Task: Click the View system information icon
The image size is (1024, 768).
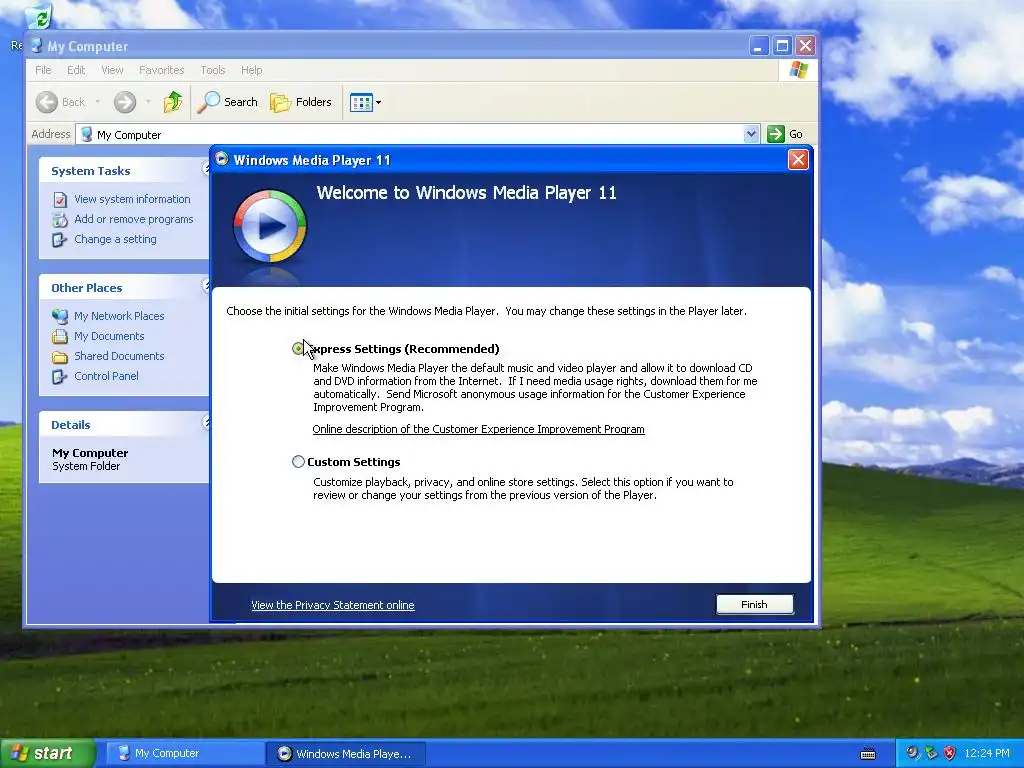Action: pyautogui.click(x=59, y=199)
